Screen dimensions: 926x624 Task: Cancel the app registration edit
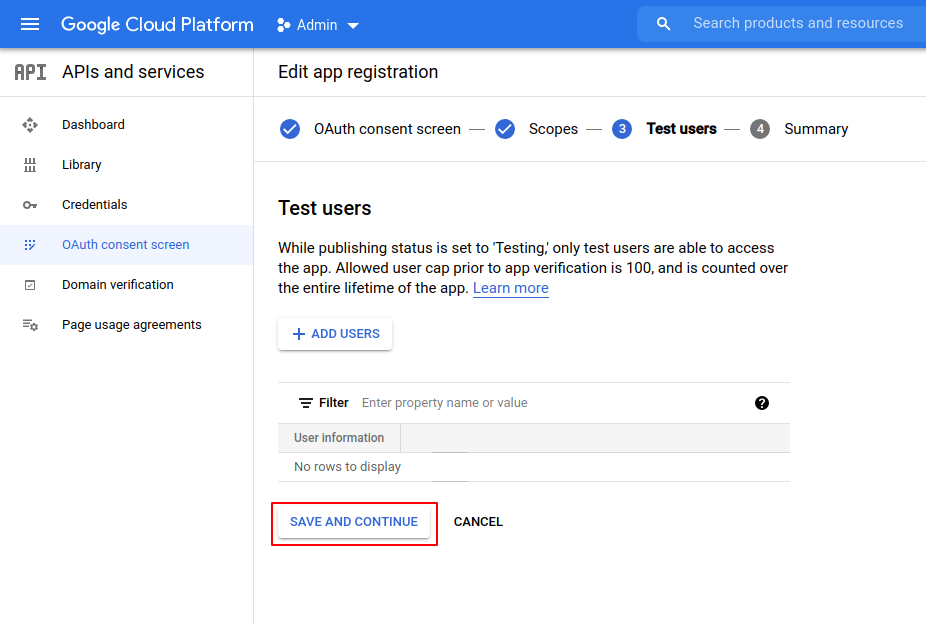pyautogui.click(x=478, y=522)
